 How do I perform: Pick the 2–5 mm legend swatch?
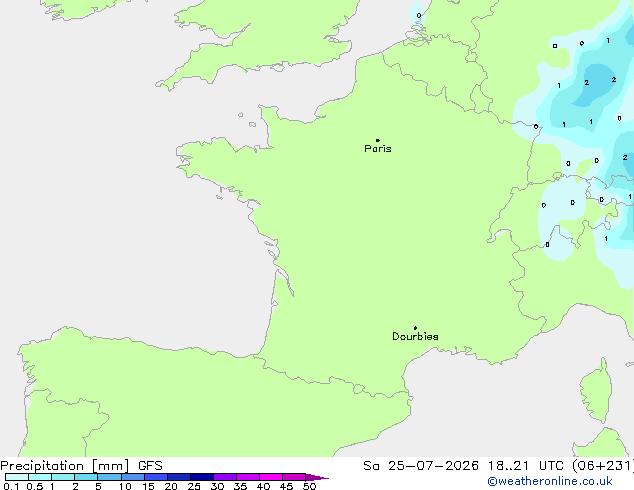tap(86, 477)
